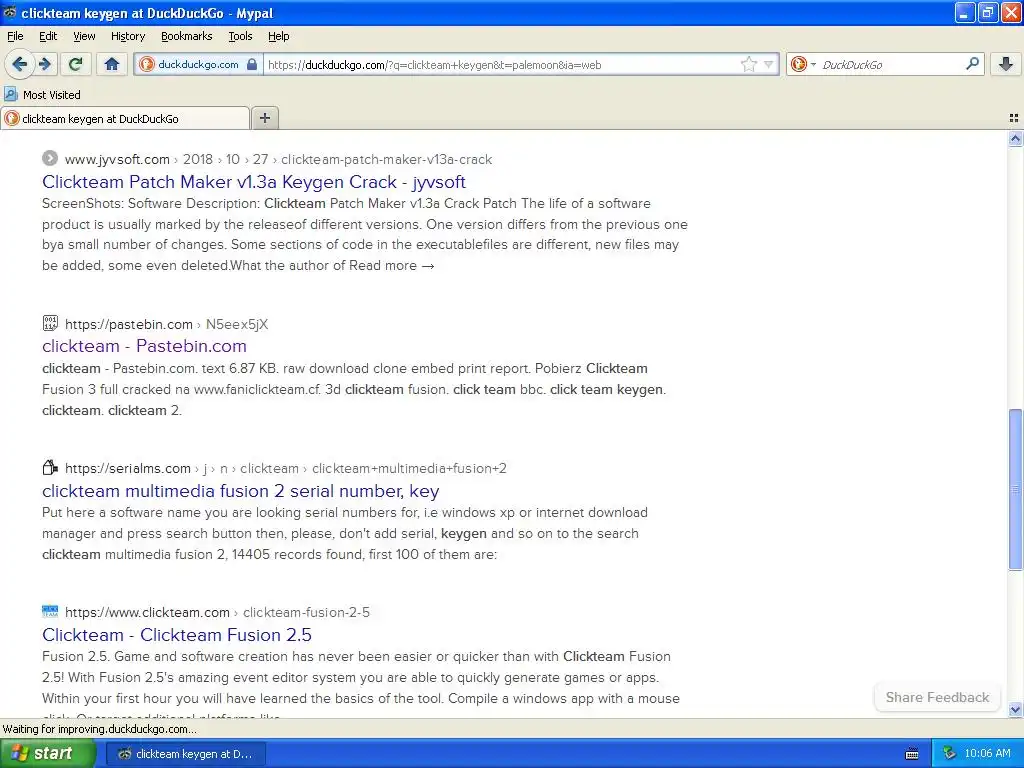Bookmark this page with the star icon

748,64
